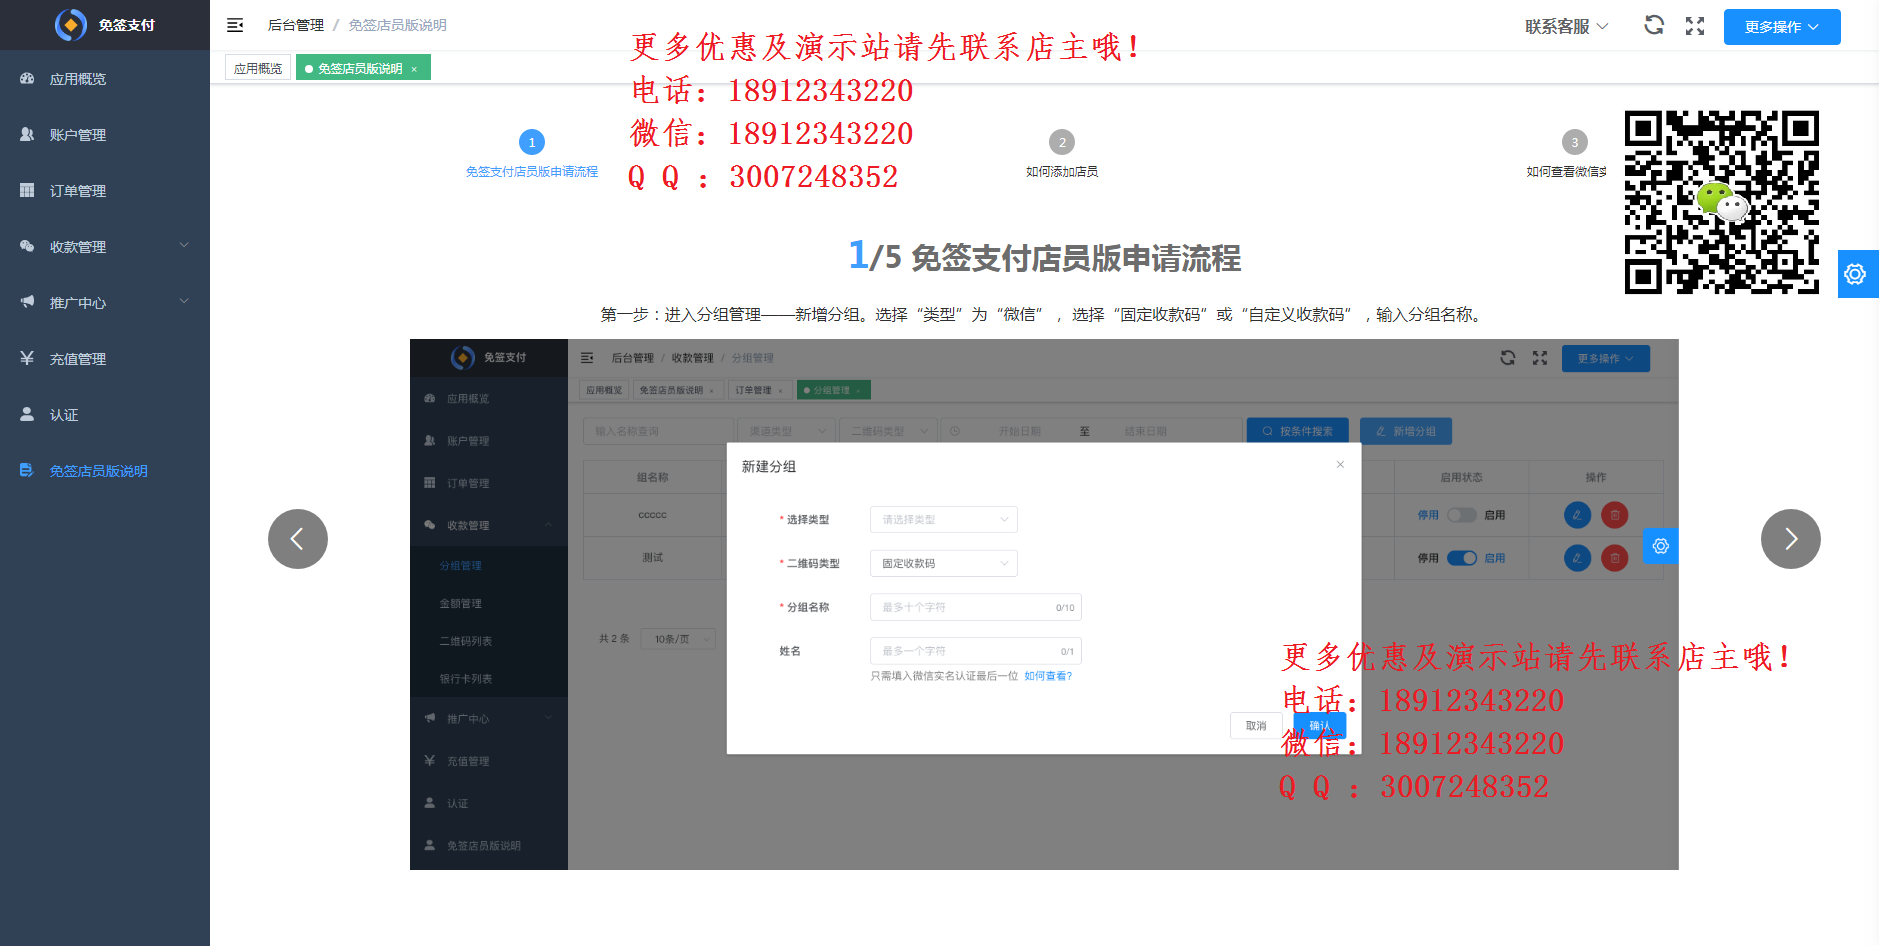Open 应用概览 in the sidebar
The image size is (1879, 946).
[x=105, y=79]
